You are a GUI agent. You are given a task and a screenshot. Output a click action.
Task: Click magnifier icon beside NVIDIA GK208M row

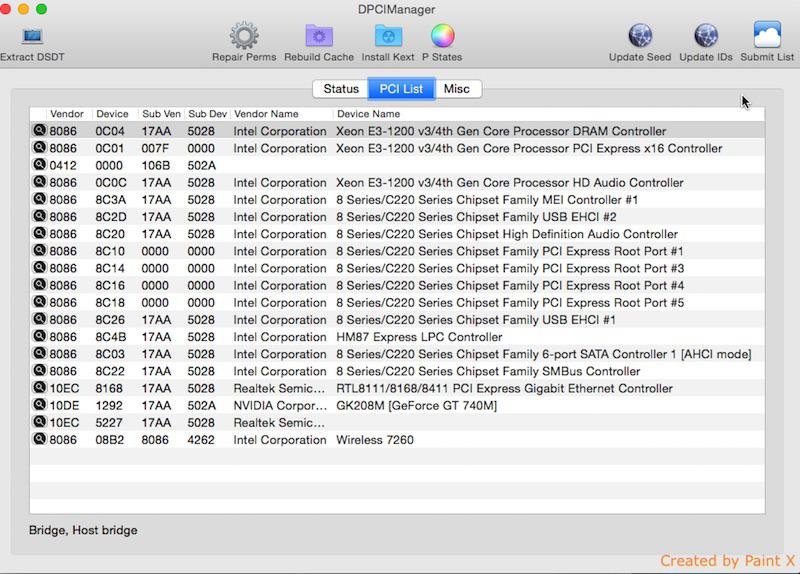point(39,405)
